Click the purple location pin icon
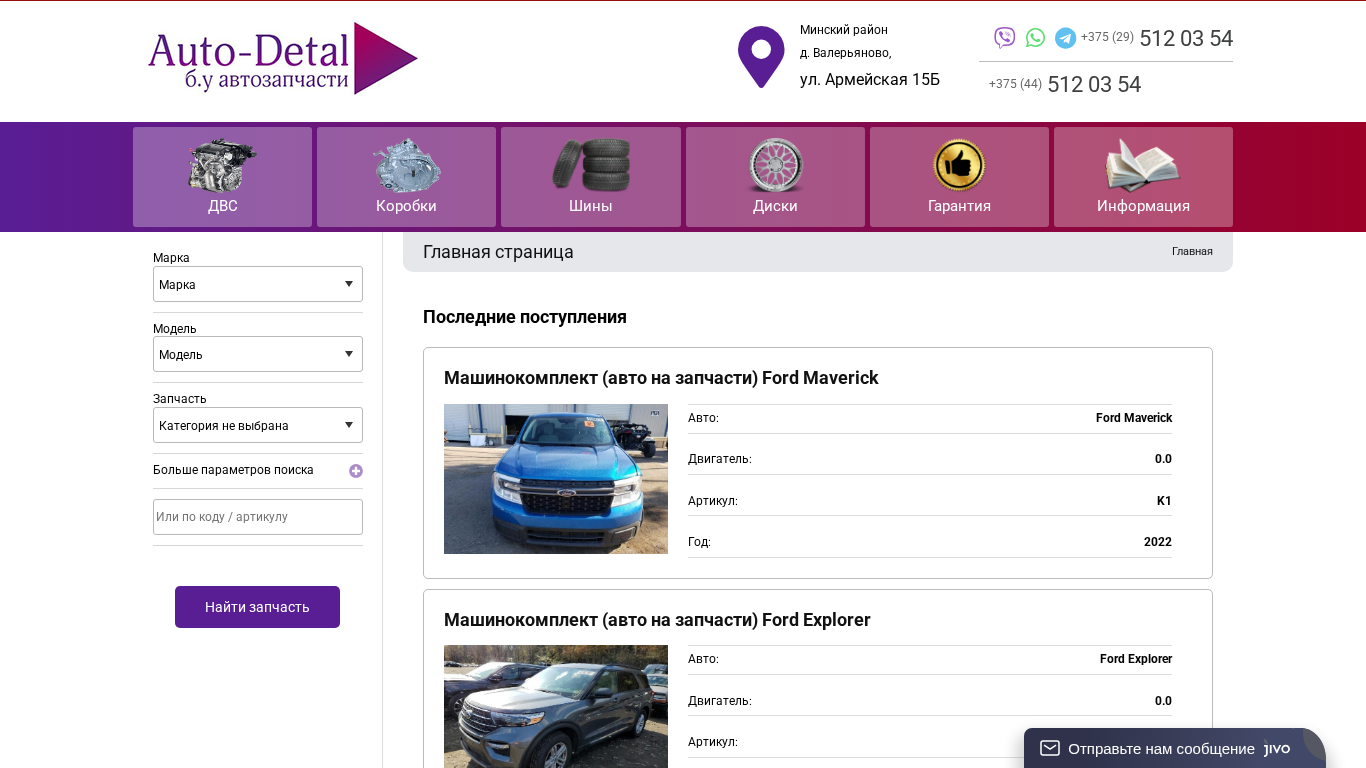Screen dimensions: 1366x768 [x=761, y=56]
